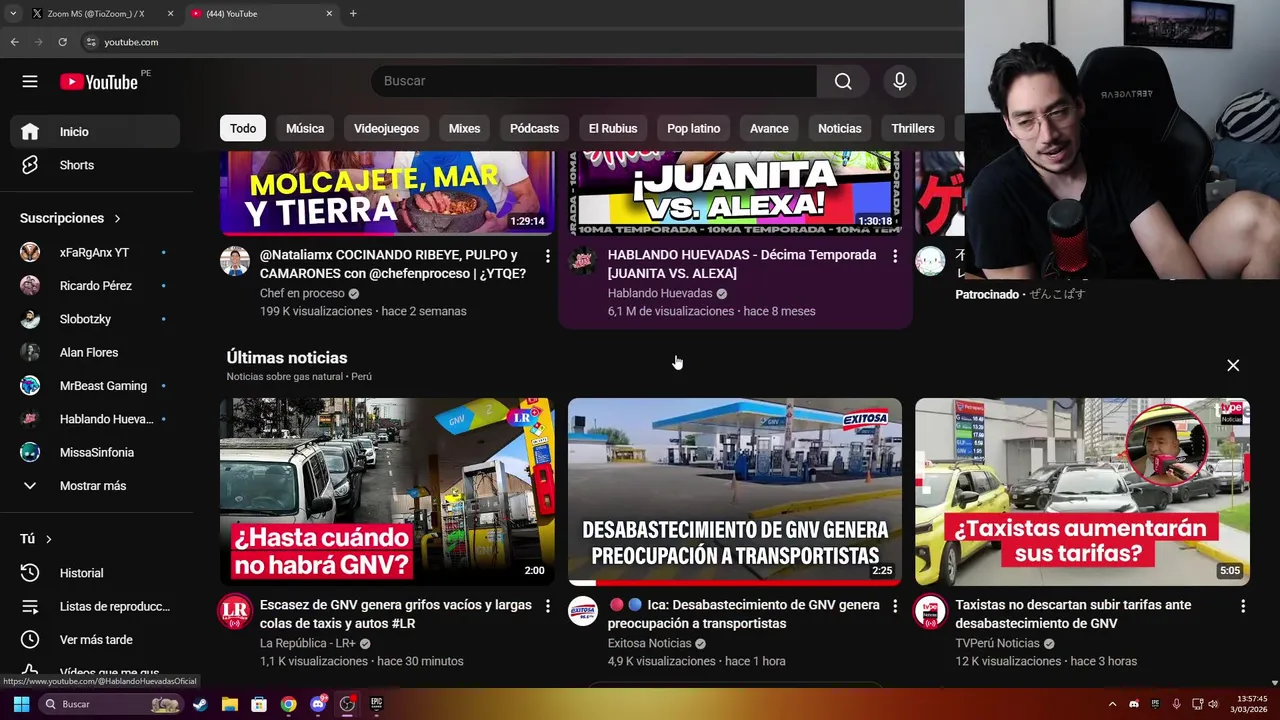Viewport: 1280px width, 720px height.
Task: Play ¿Hasta cuándo no habrá GNV? thumbnail
Action: coord(387,492)
